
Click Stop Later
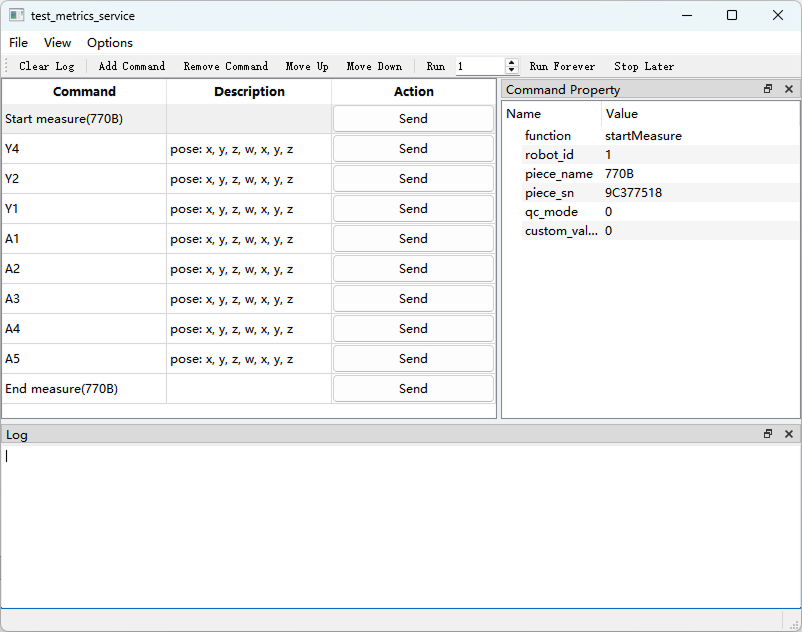(x=643, y=66)
